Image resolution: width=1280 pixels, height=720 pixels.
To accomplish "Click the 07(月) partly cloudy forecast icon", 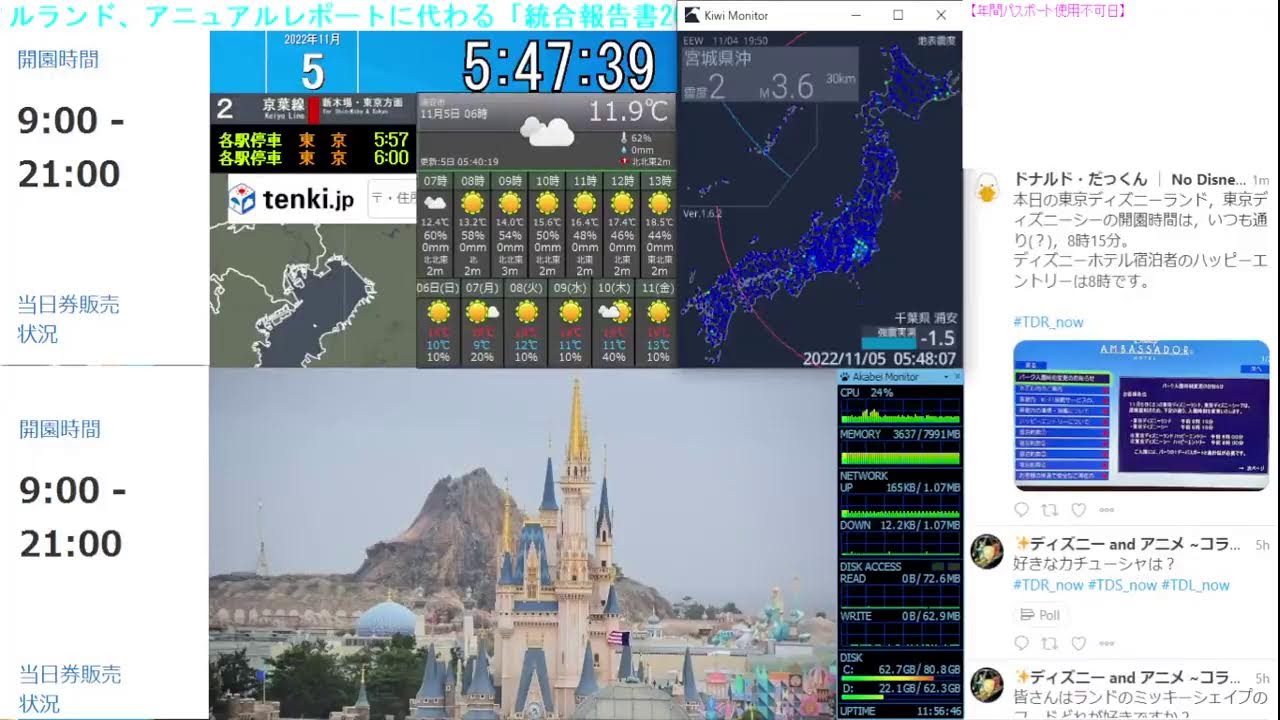I will [481, 311].
